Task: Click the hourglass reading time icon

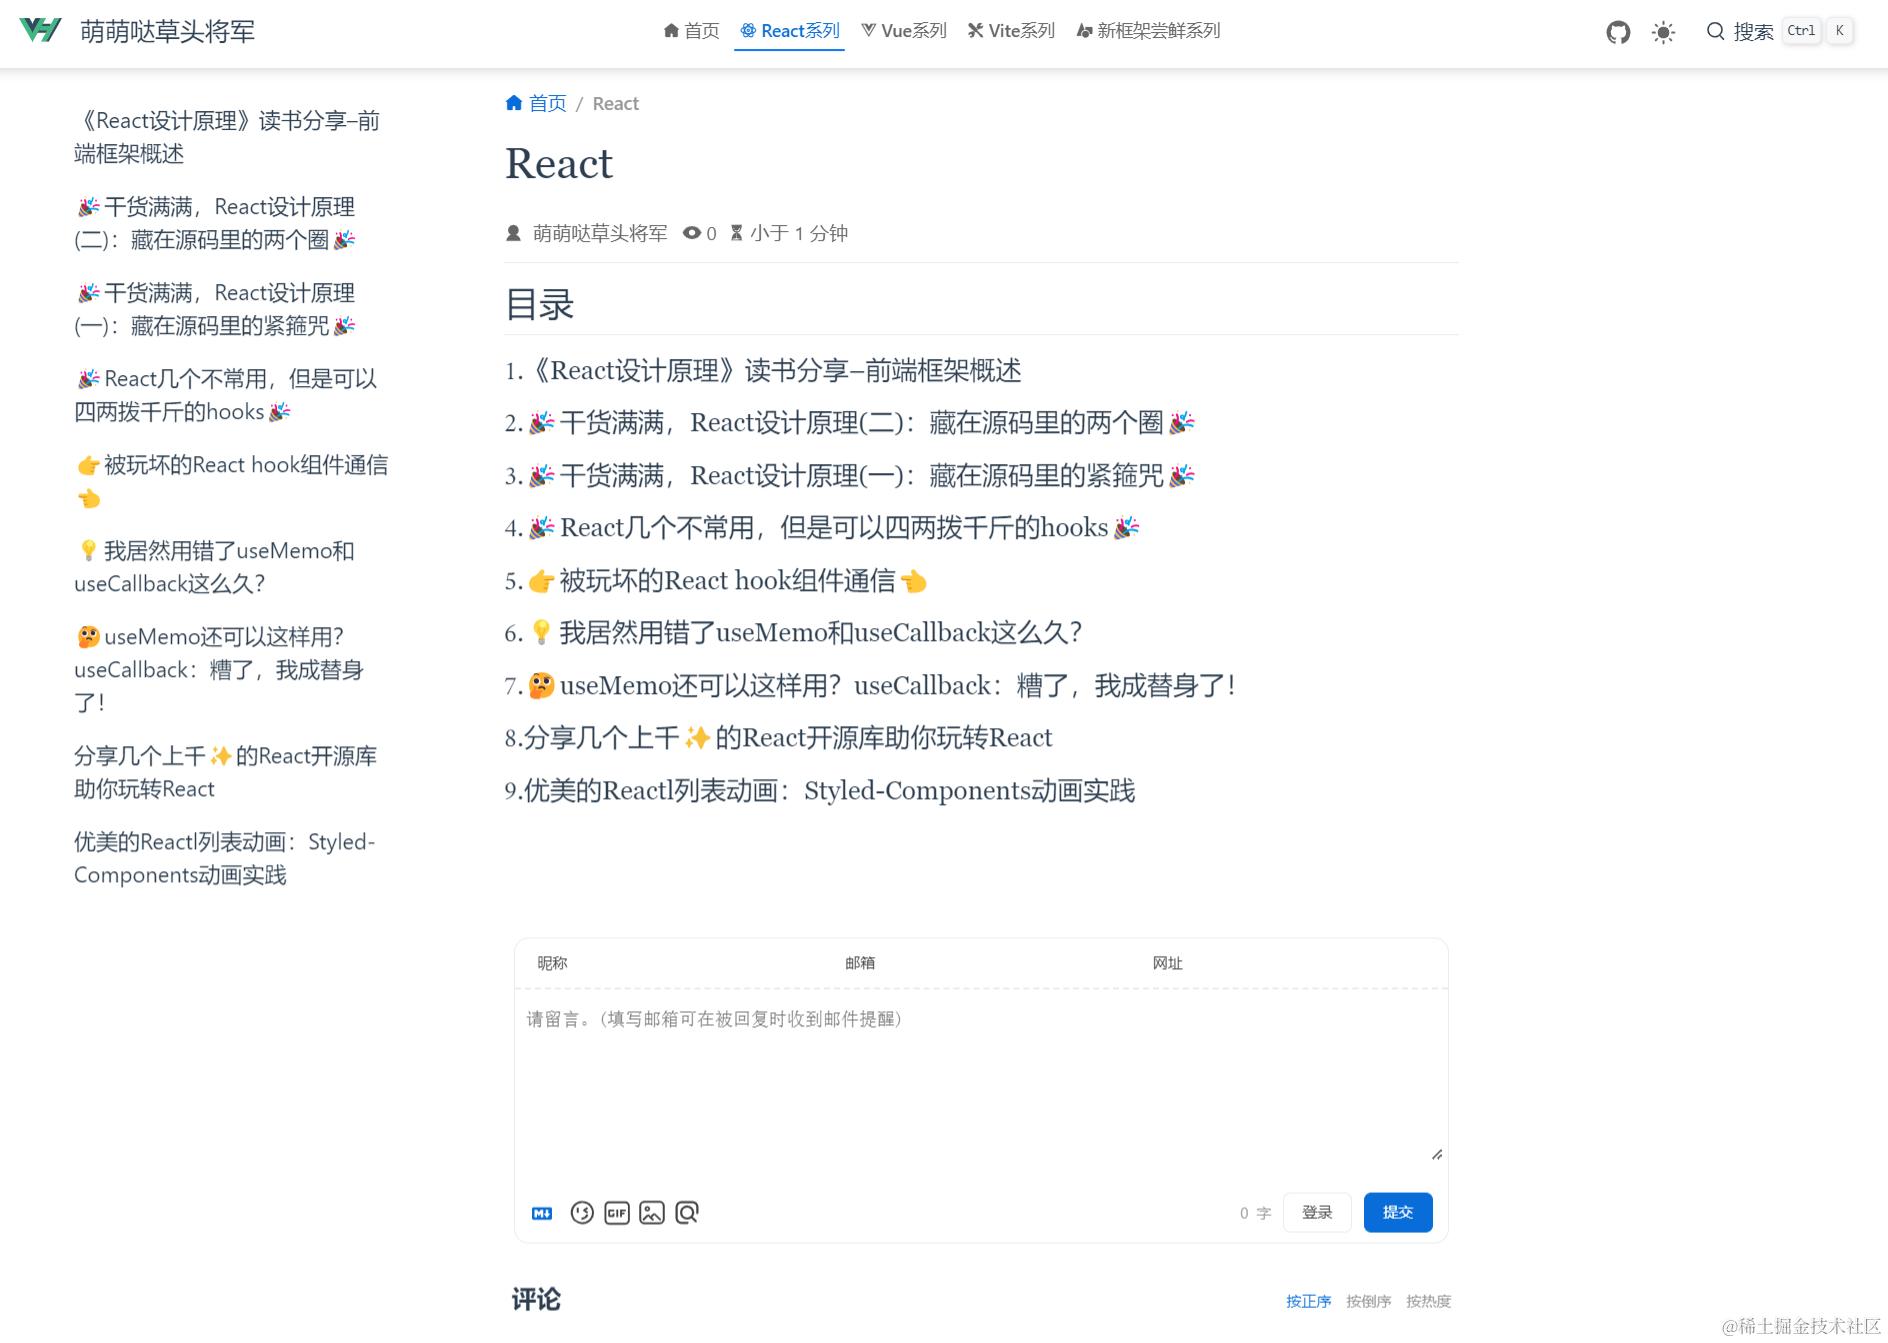Action: click(736, 233)
